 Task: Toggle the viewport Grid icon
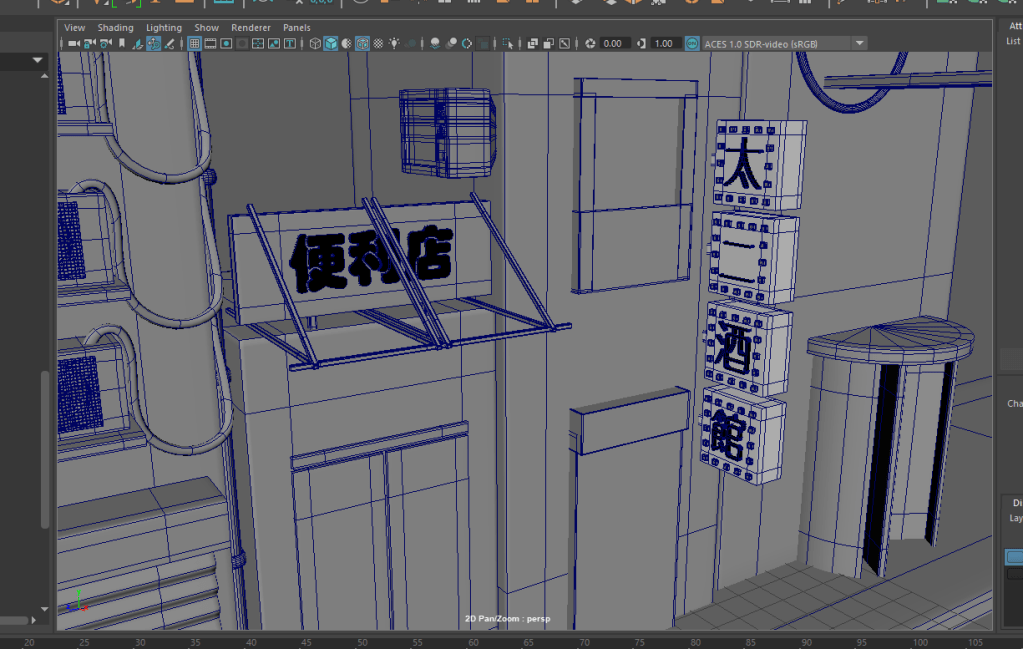tap(194, 44)
